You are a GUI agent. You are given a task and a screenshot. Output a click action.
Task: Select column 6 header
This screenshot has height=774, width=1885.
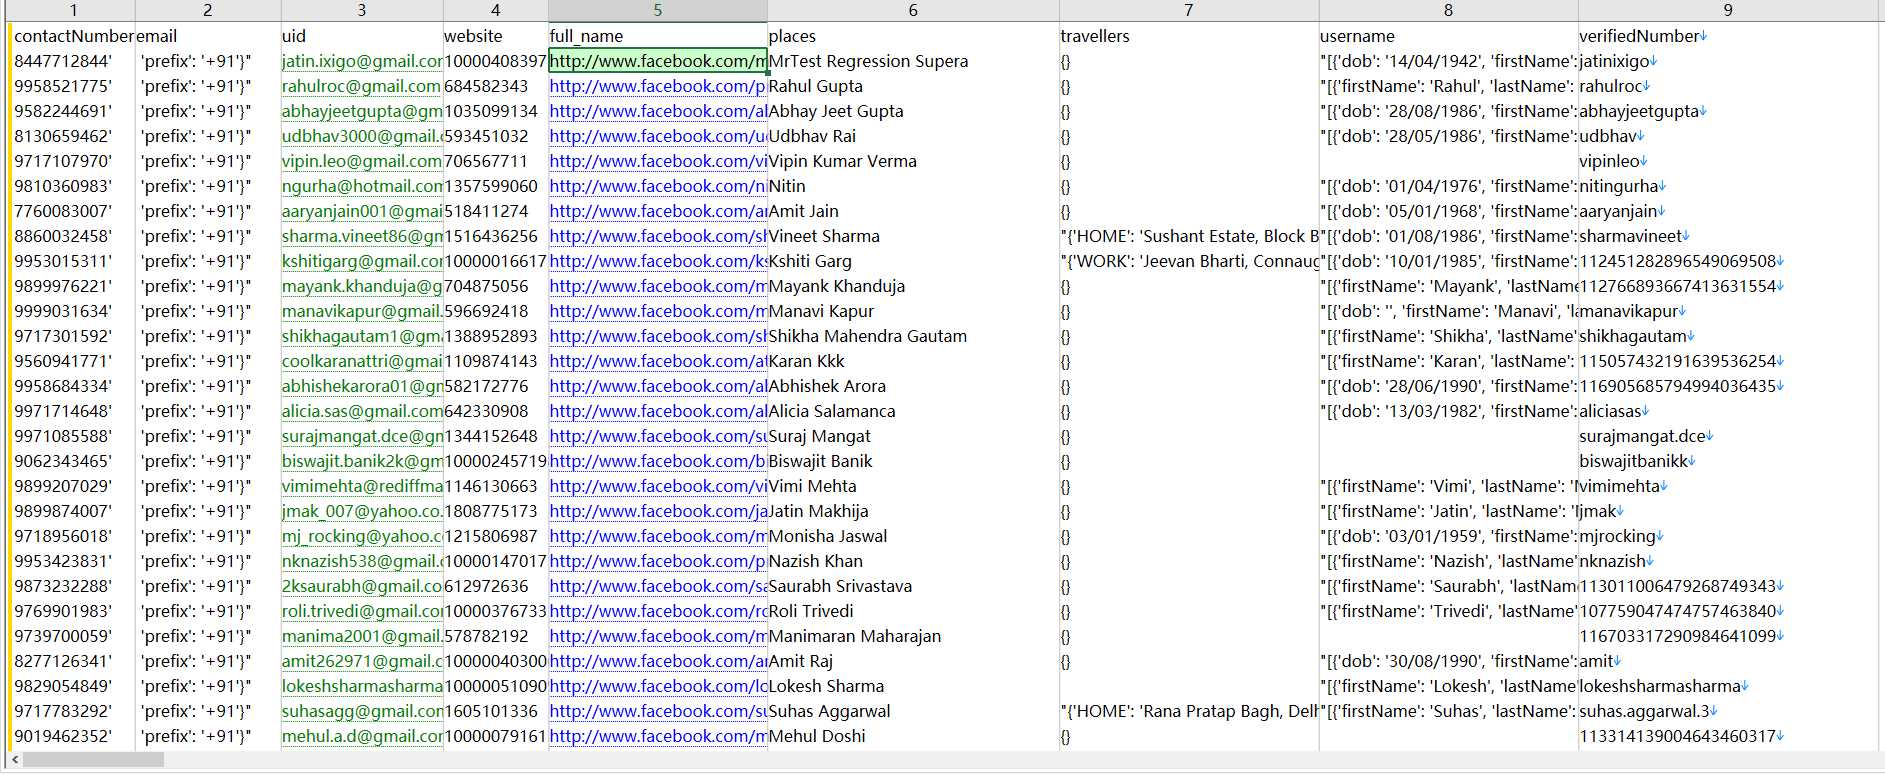[x=913, y=10]
